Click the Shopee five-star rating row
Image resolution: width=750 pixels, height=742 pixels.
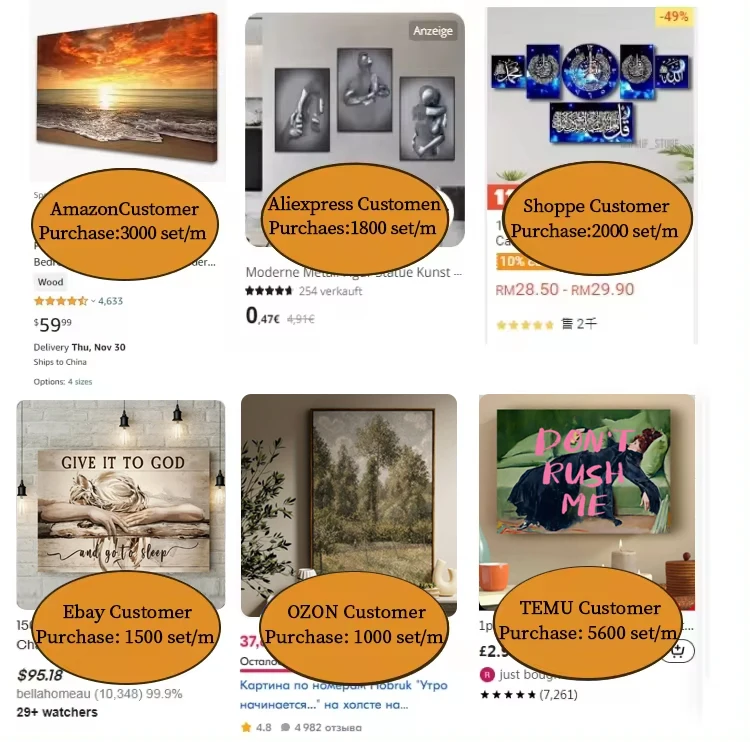click(x=525, y=325)
